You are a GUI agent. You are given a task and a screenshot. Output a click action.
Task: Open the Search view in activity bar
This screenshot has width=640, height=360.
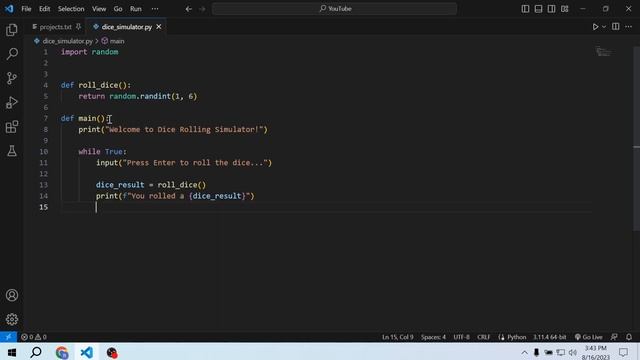coord(12,54)
